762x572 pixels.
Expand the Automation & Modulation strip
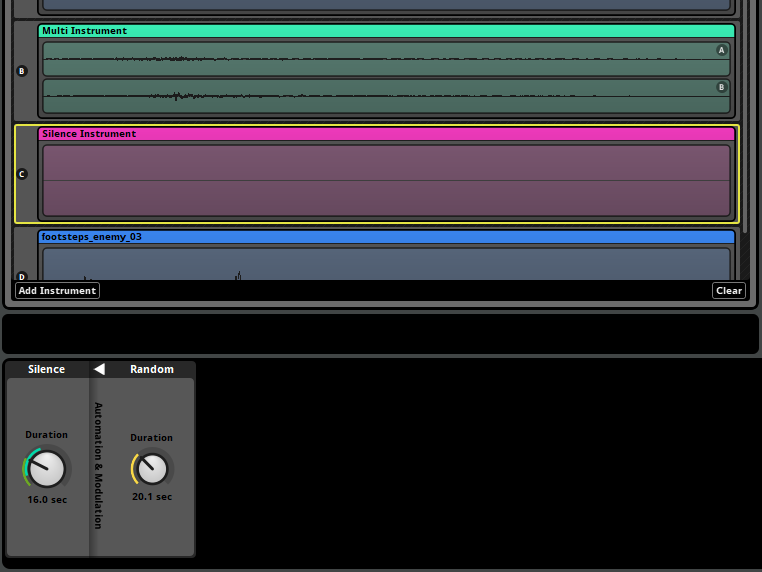[98, 465]
